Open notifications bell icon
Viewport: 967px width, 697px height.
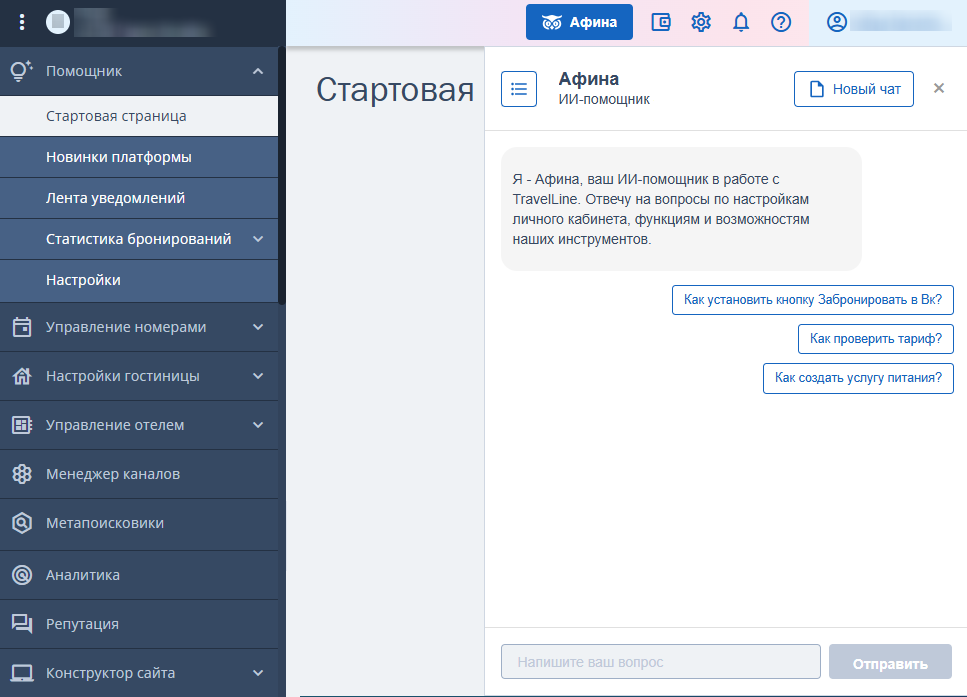coord(741,22)
